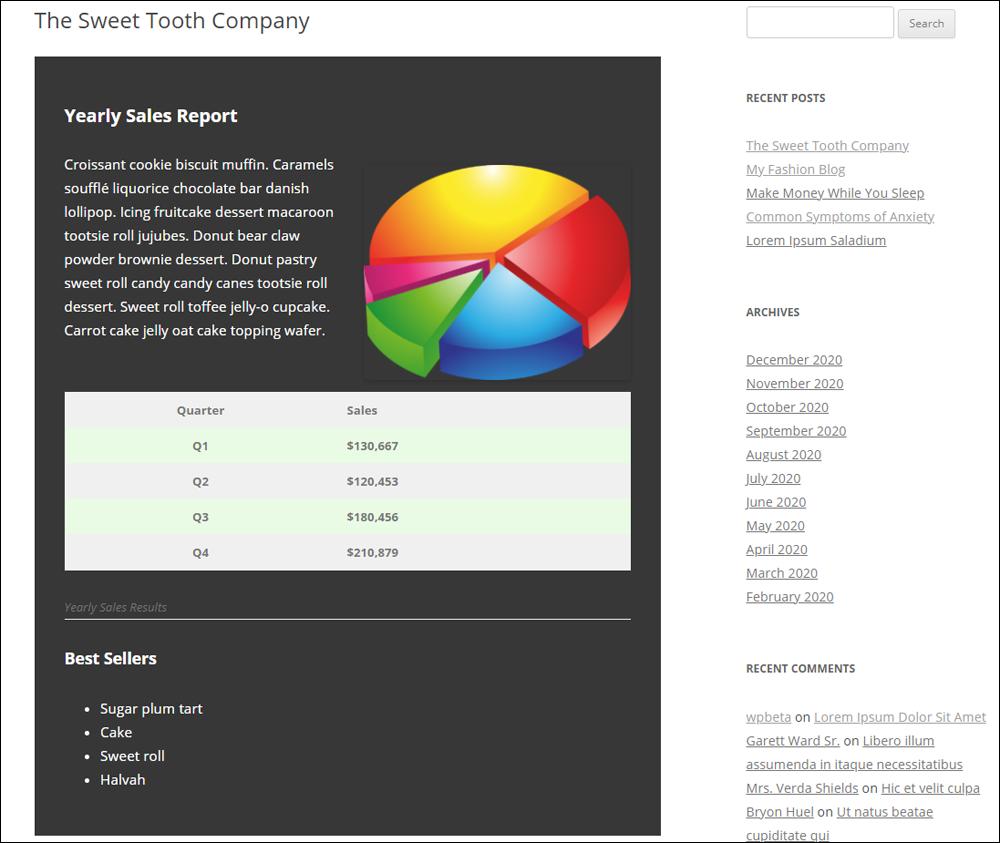Click the Archives widget heading
This screenshot has height=843, width=1000.
(x=772, y=312)
